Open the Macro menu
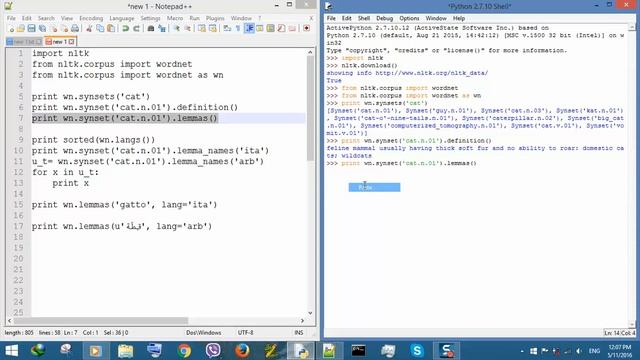Viewport: 640px width, 360px height. pos(175,18)
